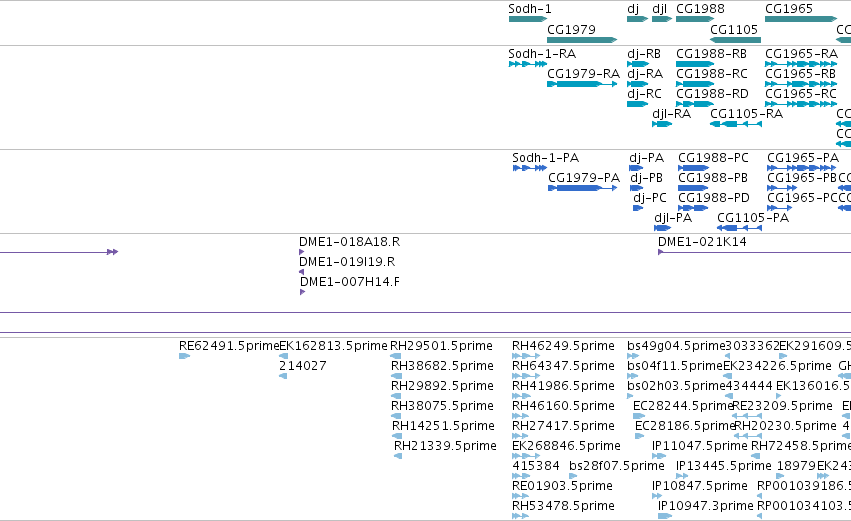Viewport: 851px width, 521px height.
Task: Click BAC end DME1-018A18.R
Action: pyautogui.click(x=301, y=252)
